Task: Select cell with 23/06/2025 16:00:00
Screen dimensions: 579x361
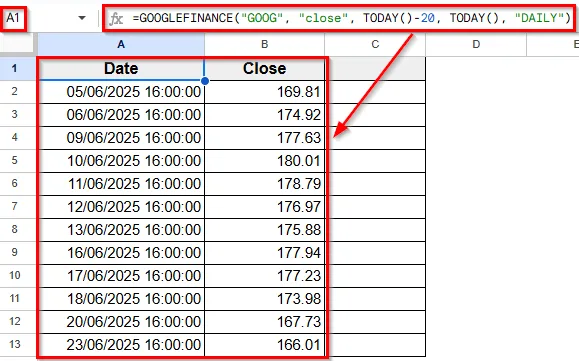Action: click(x=121, y=344)
